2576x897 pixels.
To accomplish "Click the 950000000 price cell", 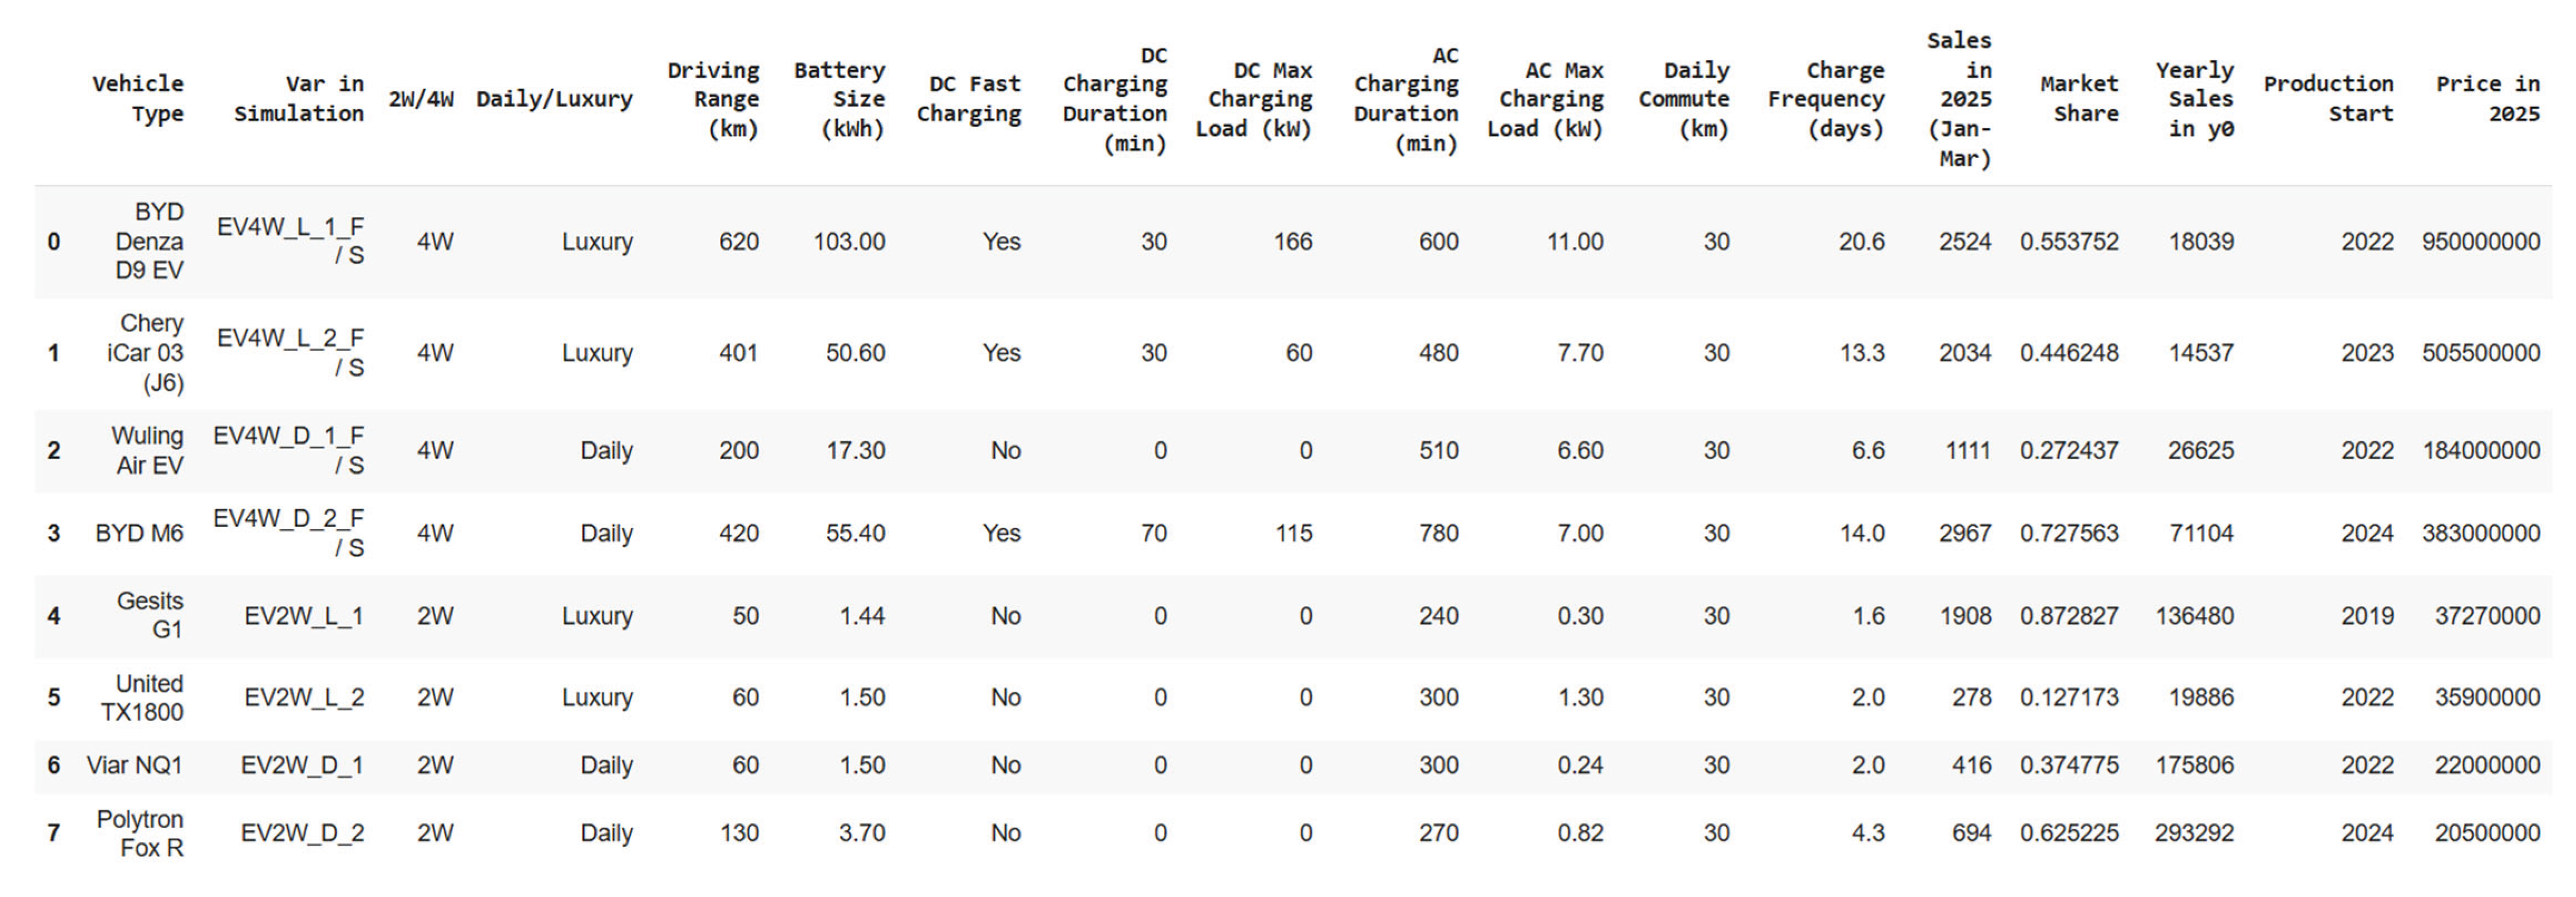I will [2480, 241].
